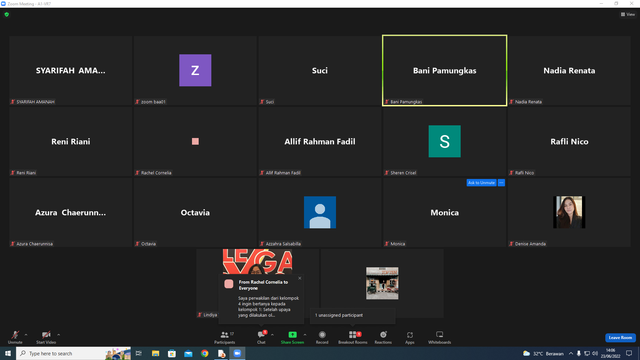Screen dimensions: 640x360
Task: Open the Chat panel icon
Action: (261, 337)
